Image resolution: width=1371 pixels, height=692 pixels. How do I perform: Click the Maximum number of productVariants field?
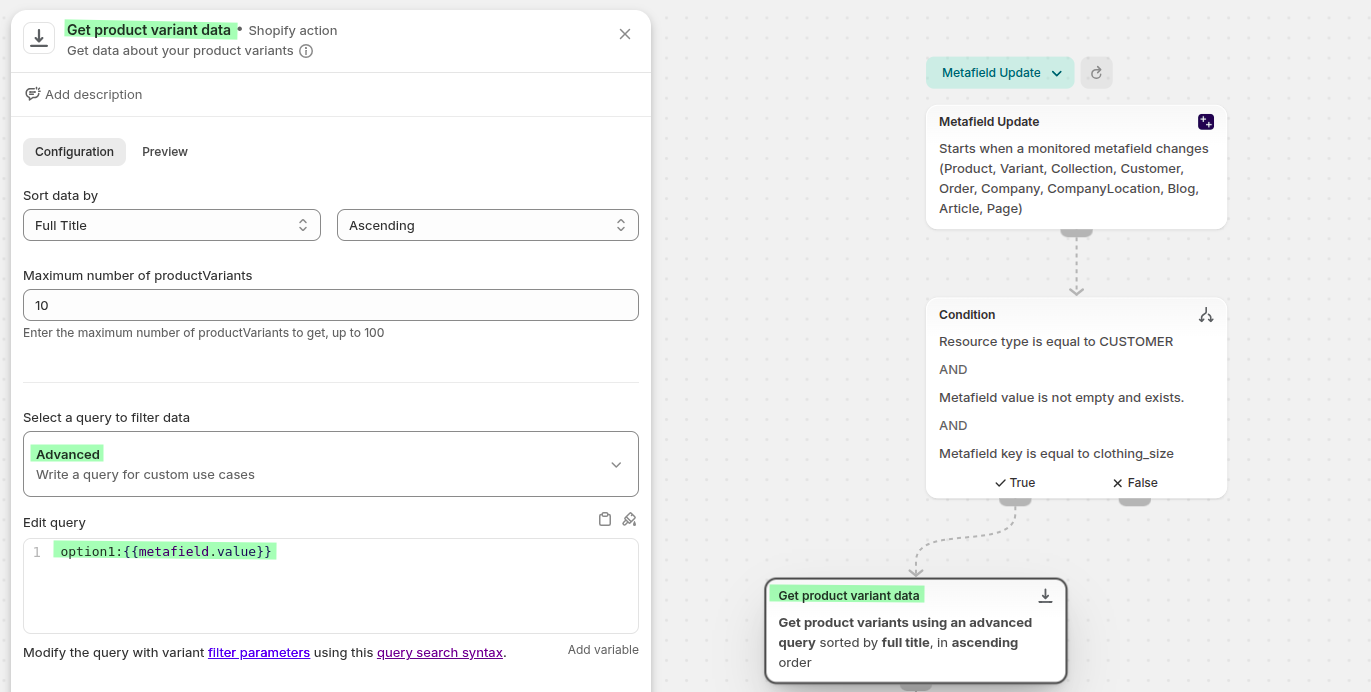point(330,305)
